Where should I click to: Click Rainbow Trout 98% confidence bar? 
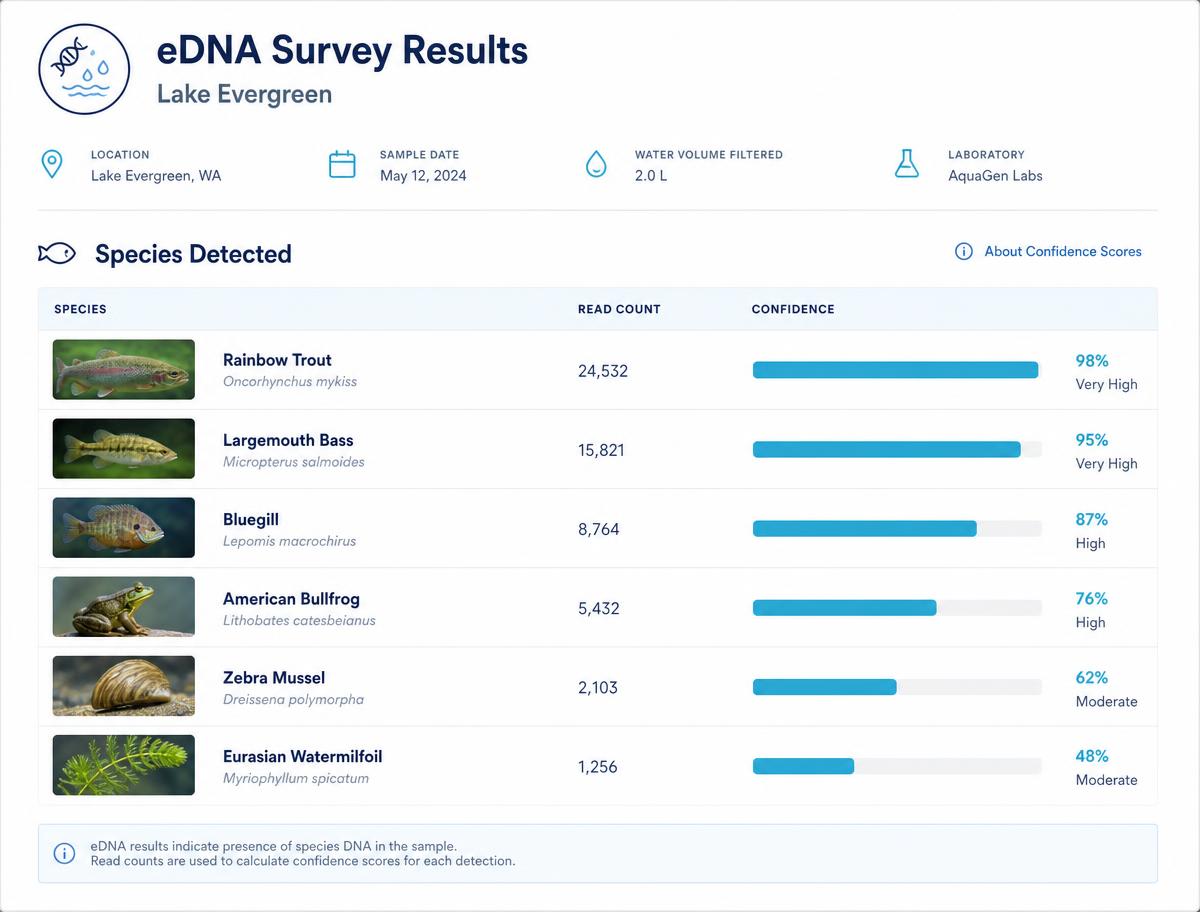pos(897,370)
